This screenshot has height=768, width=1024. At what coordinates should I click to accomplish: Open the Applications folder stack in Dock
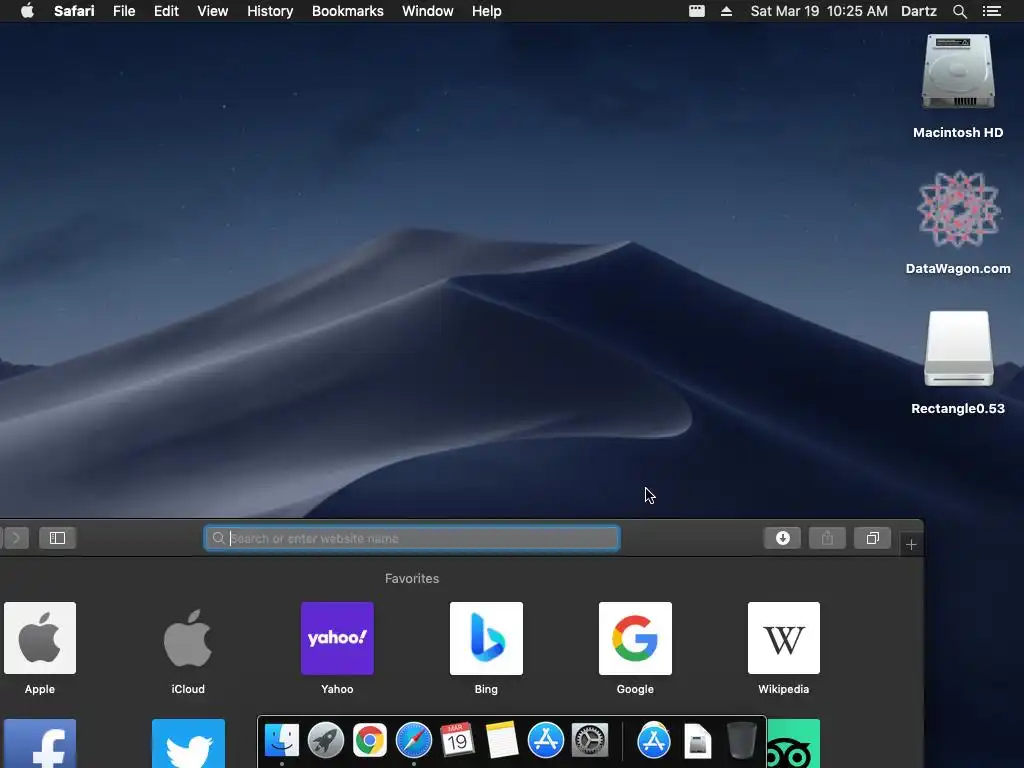click(654, 740)
